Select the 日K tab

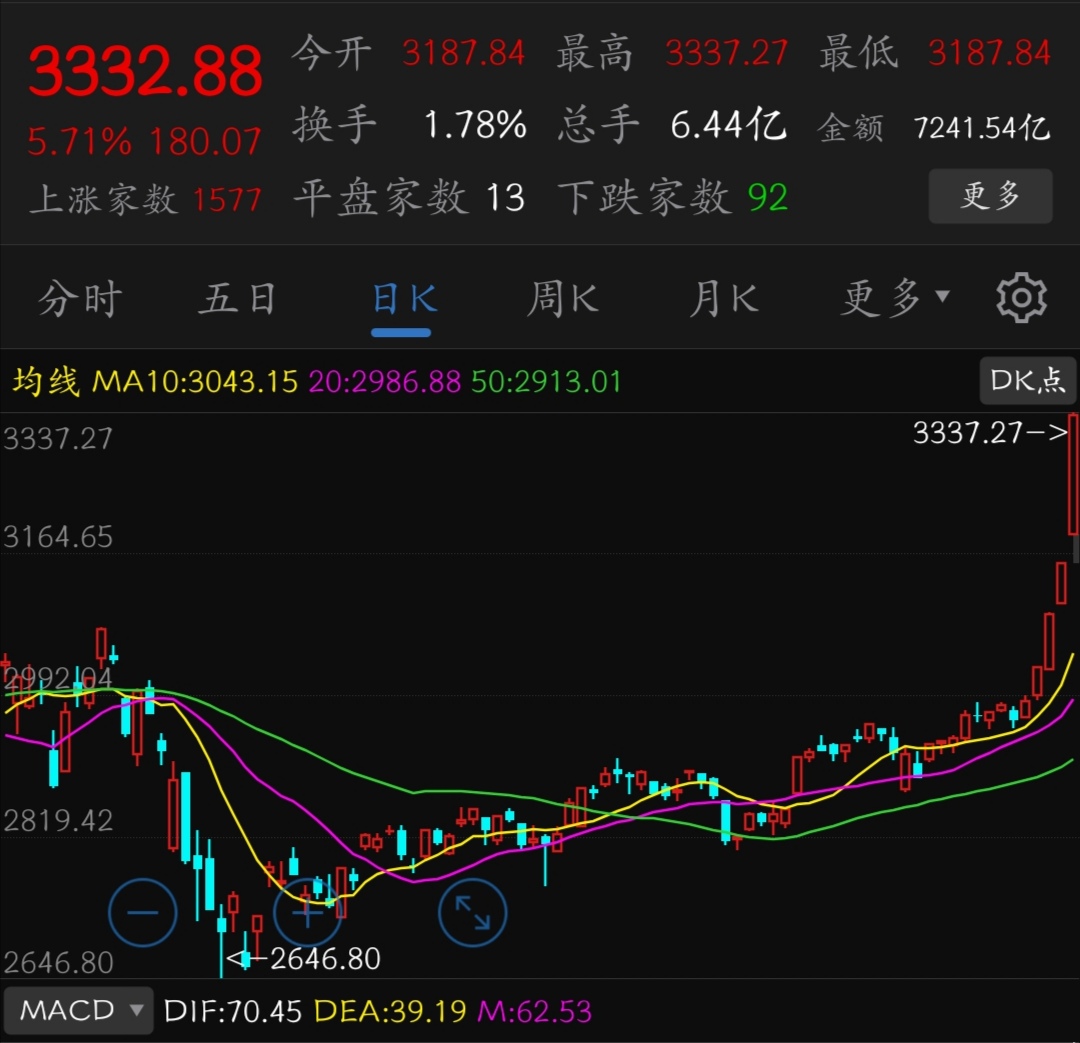pos(404,299)
